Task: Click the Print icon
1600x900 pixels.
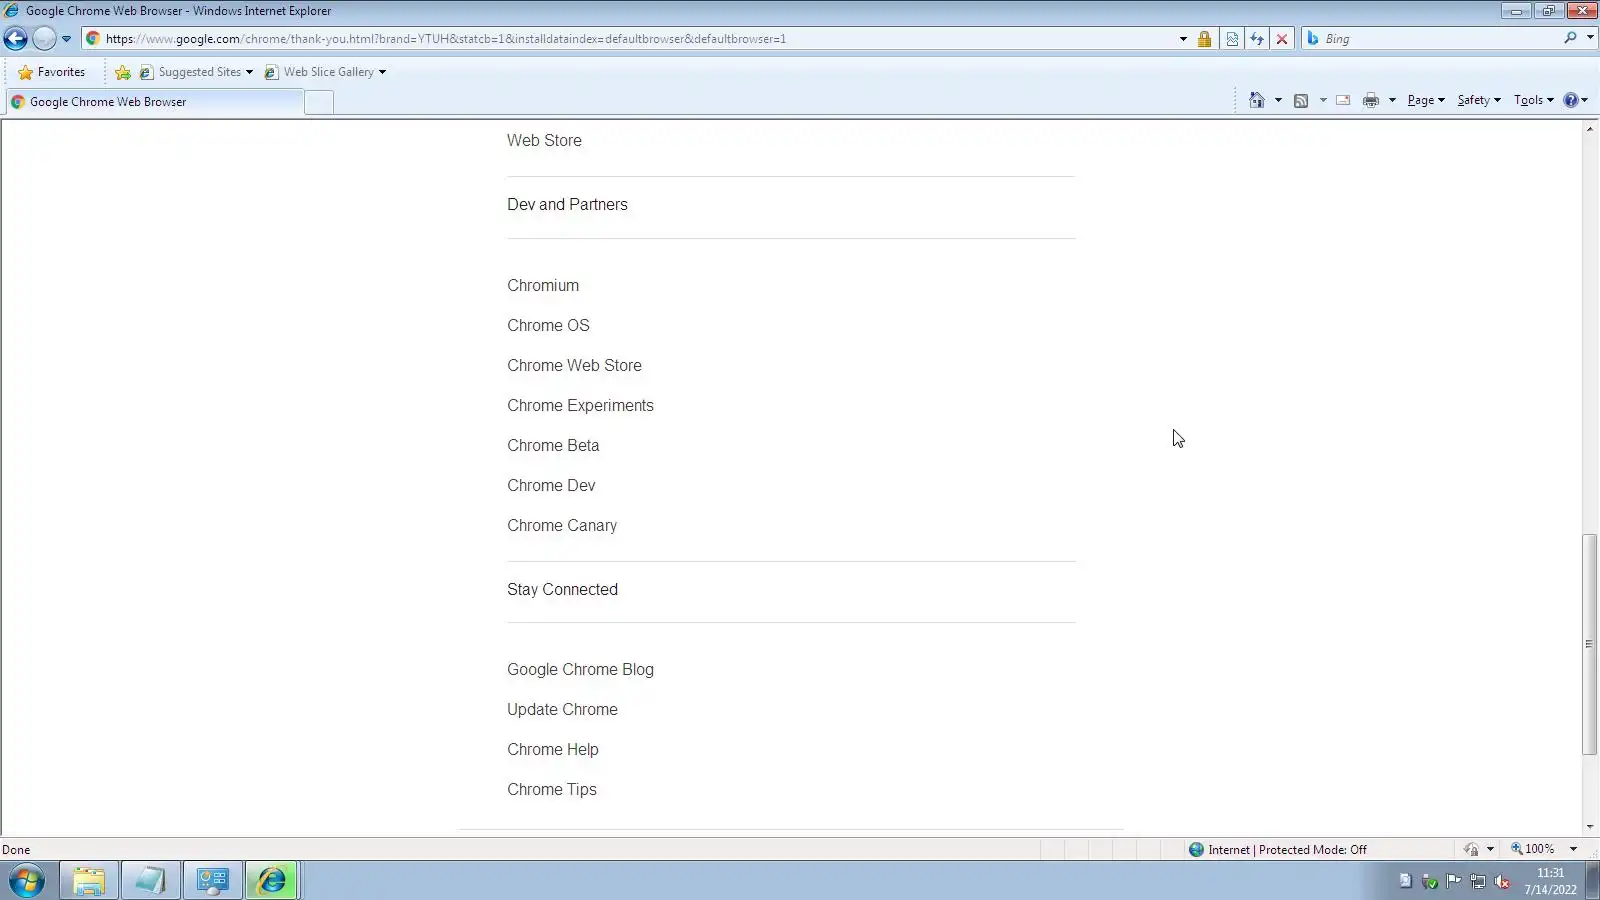Action: click(x=1371, y=100)
